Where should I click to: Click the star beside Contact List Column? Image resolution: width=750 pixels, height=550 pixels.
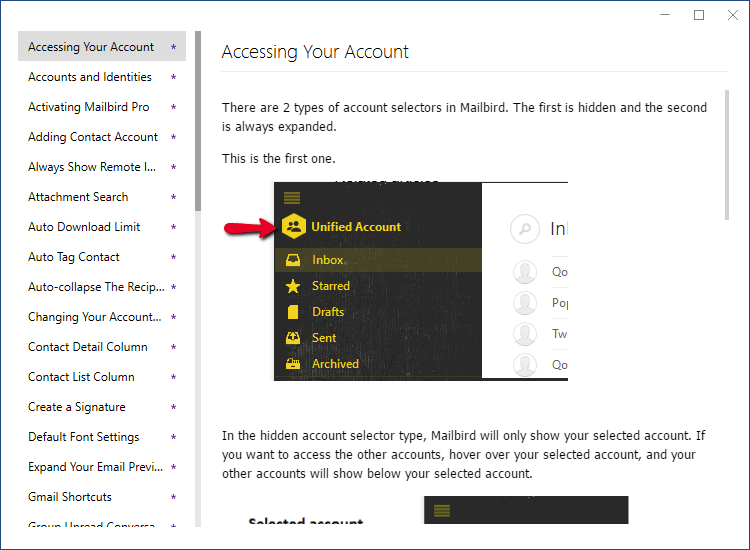click(x=174, y=377)
